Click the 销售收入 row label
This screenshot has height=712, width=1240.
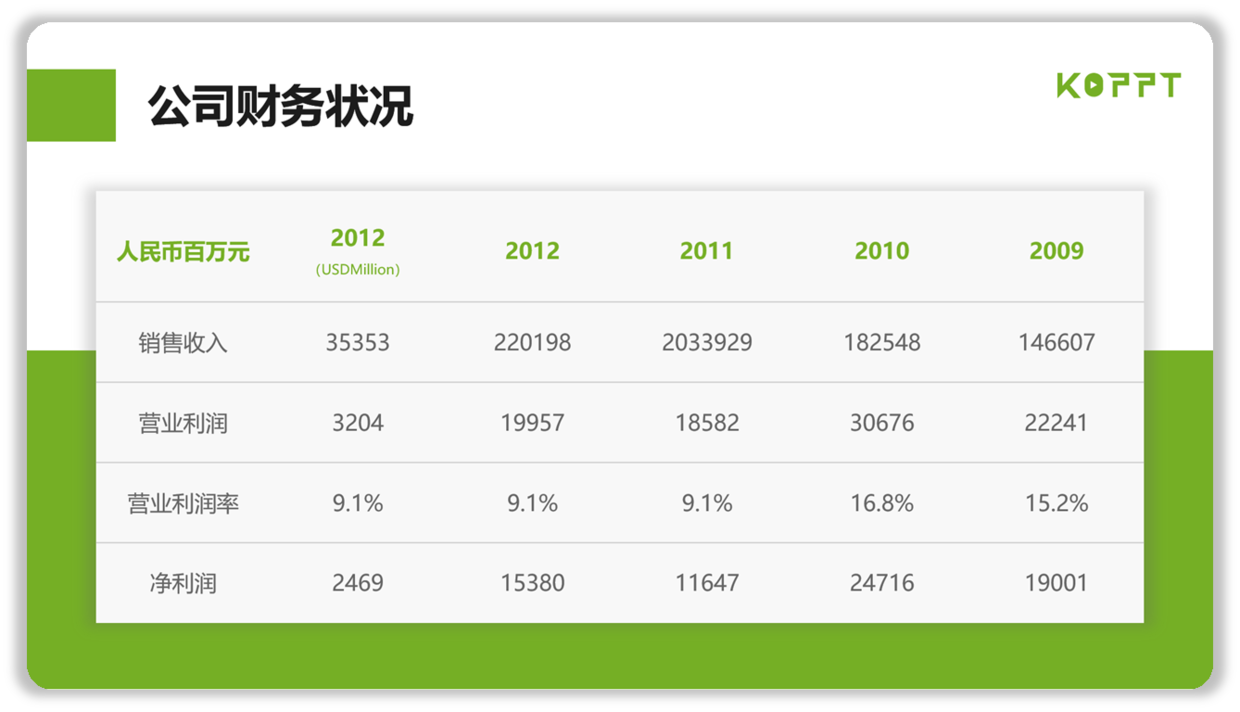[x=183, y=343]
